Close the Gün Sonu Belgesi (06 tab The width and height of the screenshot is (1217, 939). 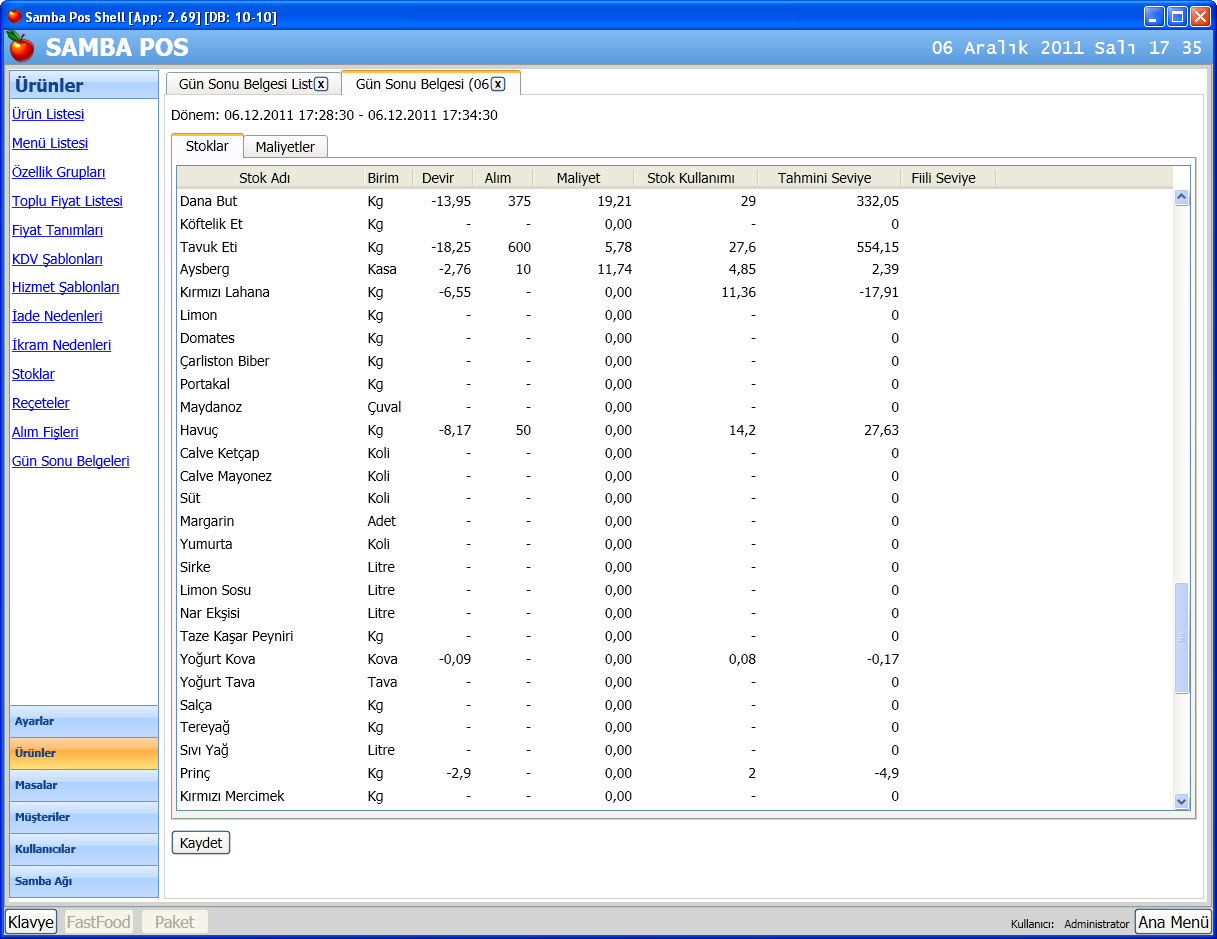(x=498, y=85)
